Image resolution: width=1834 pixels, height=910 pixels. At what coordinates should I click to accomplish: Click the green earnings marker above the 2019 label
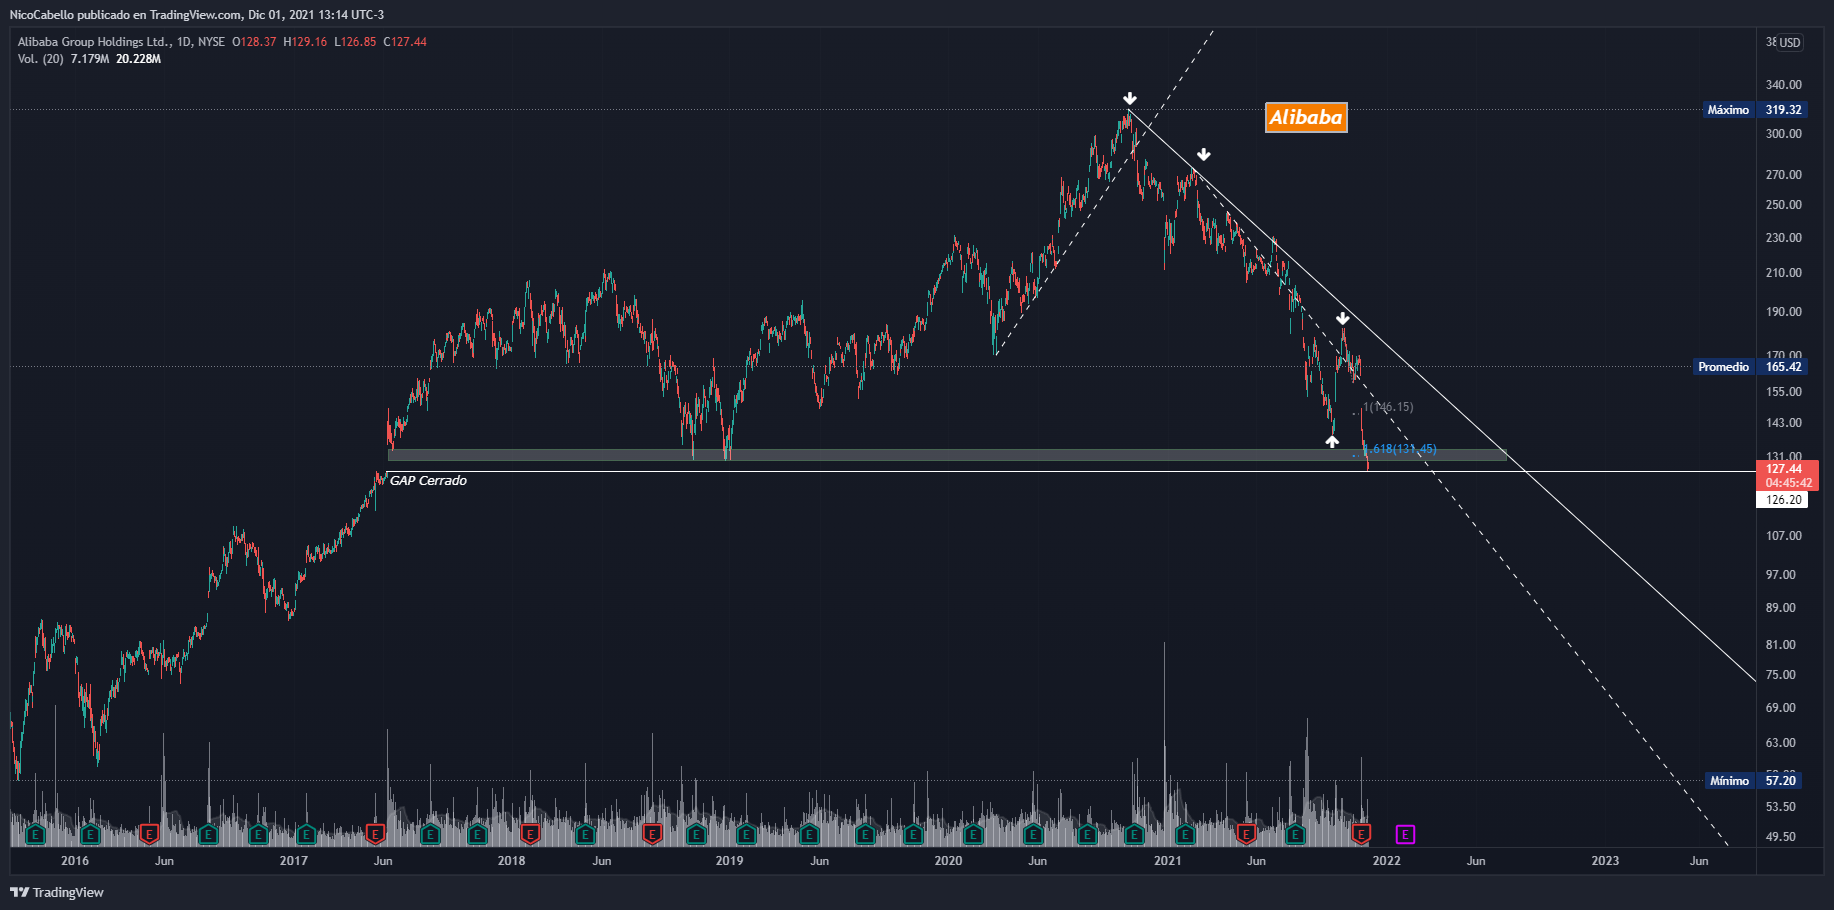coord(745,833)
